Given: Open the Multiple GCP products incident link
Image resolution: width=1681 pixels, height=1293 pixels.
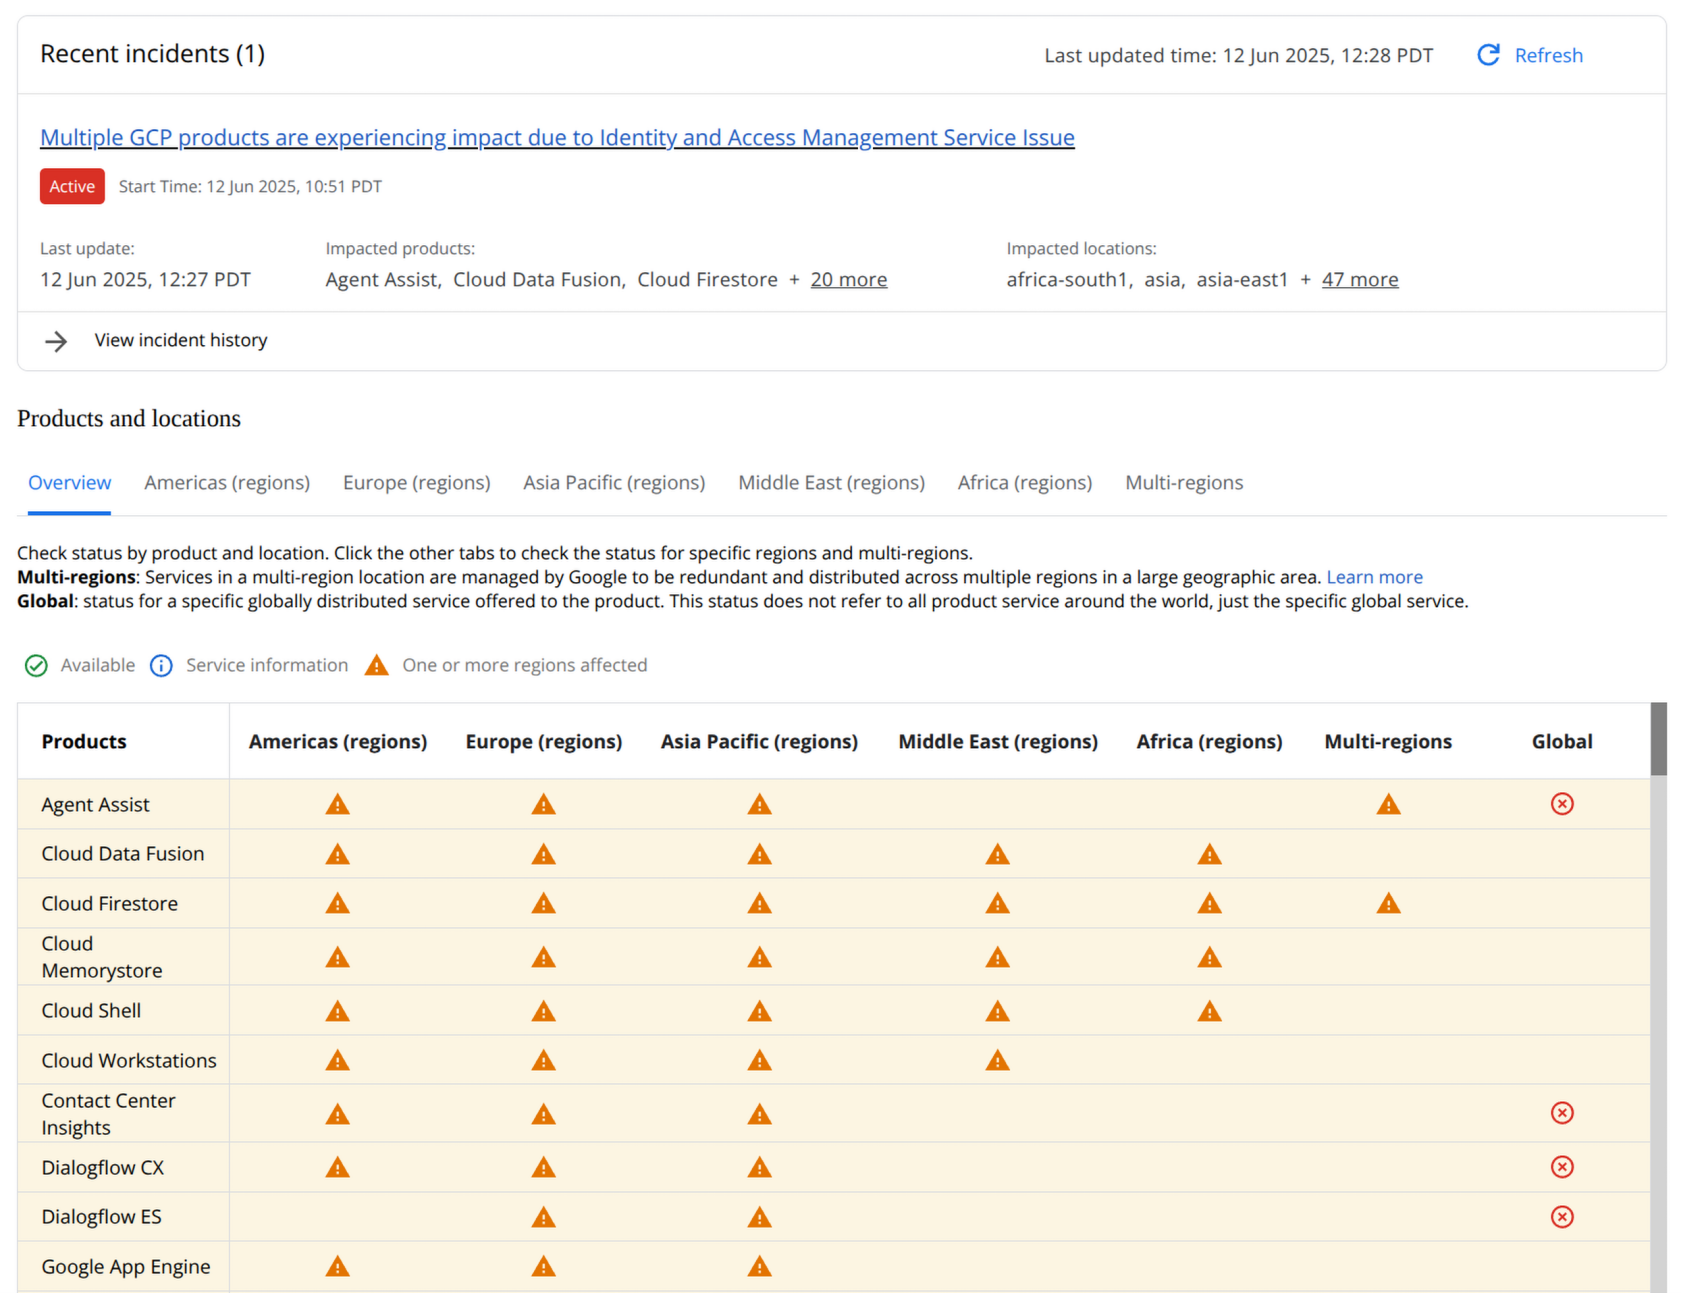Looking at the screenshot, I should click(557, 138).
